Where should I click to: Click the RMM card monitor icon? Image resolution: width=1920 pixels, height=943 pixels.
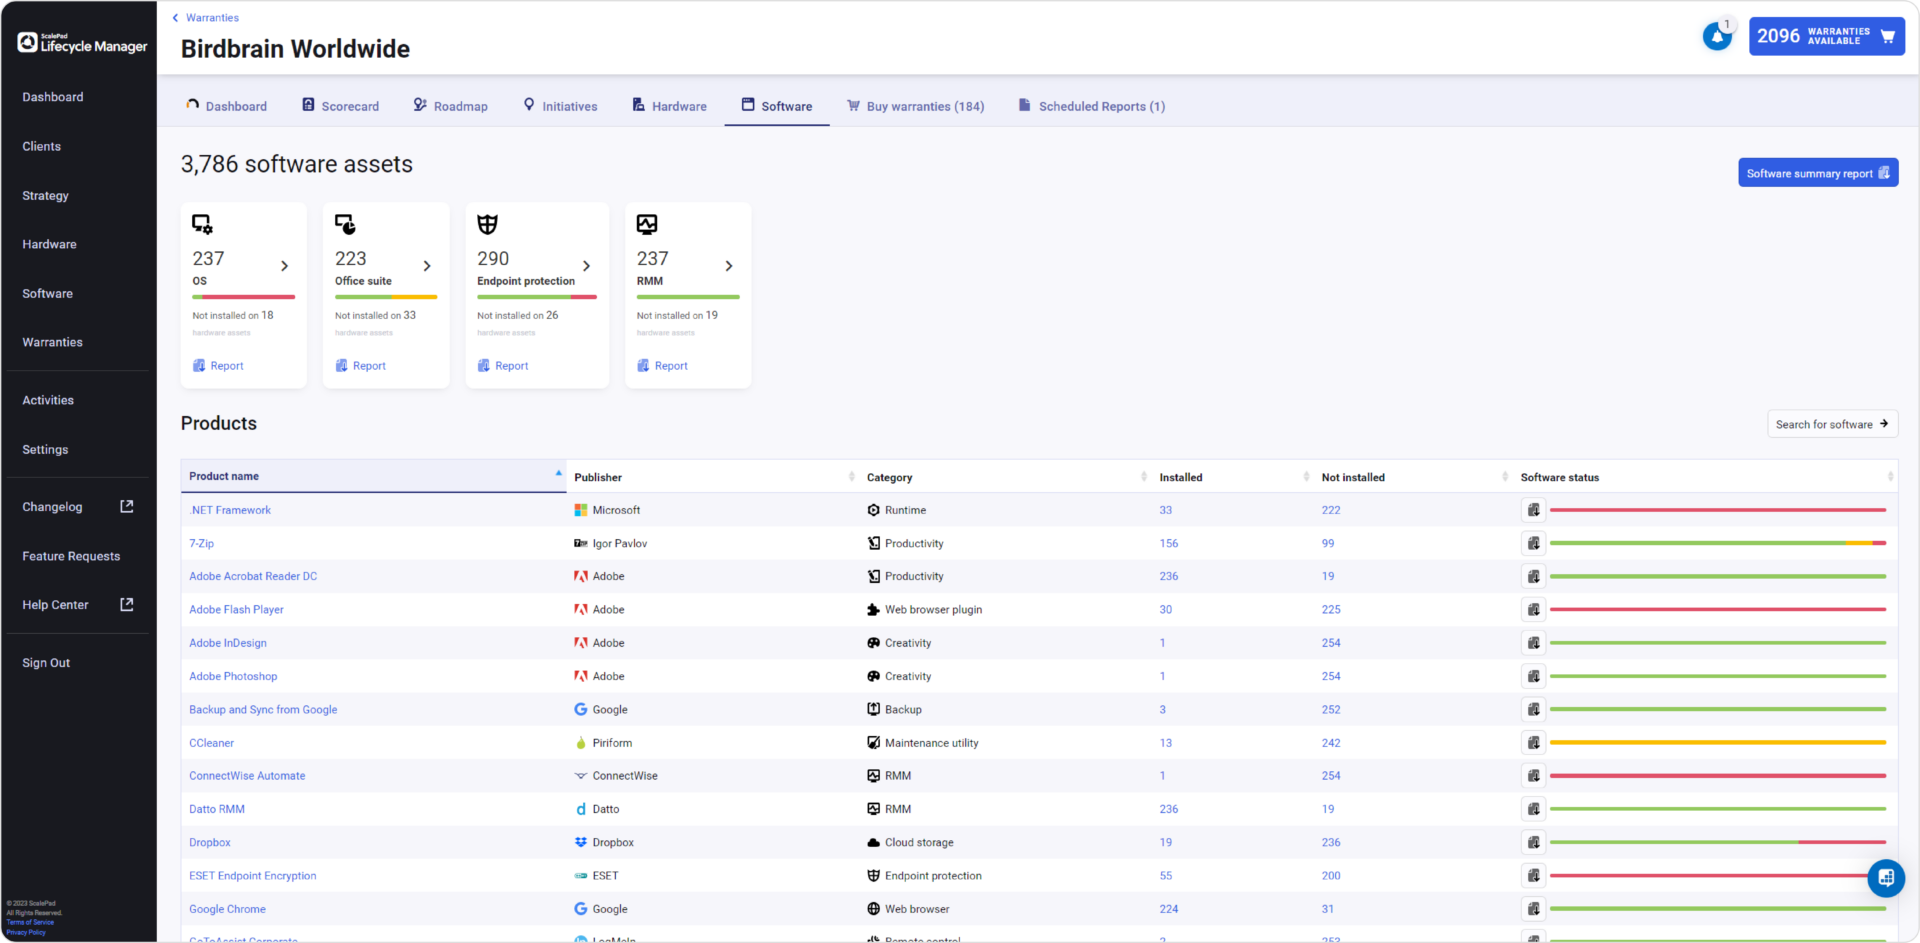[x=647, y=225]
